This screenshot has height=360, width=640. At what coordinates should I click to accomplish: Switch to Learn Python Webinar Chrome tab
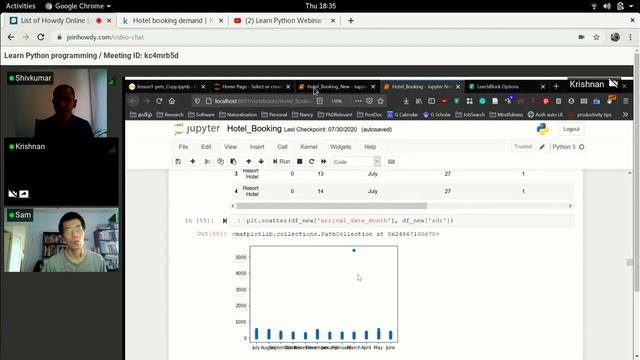point(283,20)
